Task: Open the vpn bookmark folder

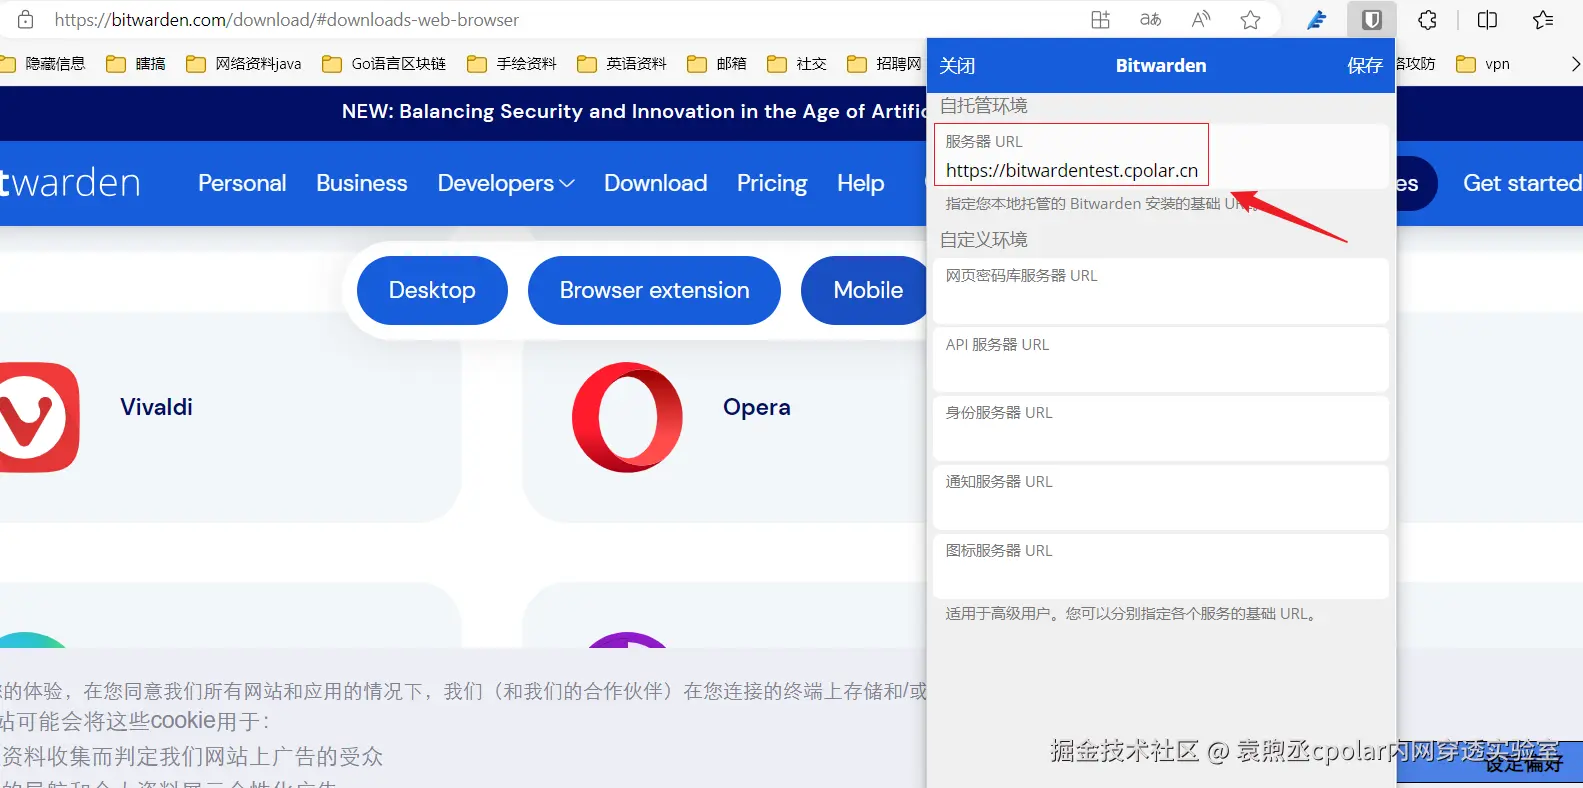Action: [x=1483, y=64]
